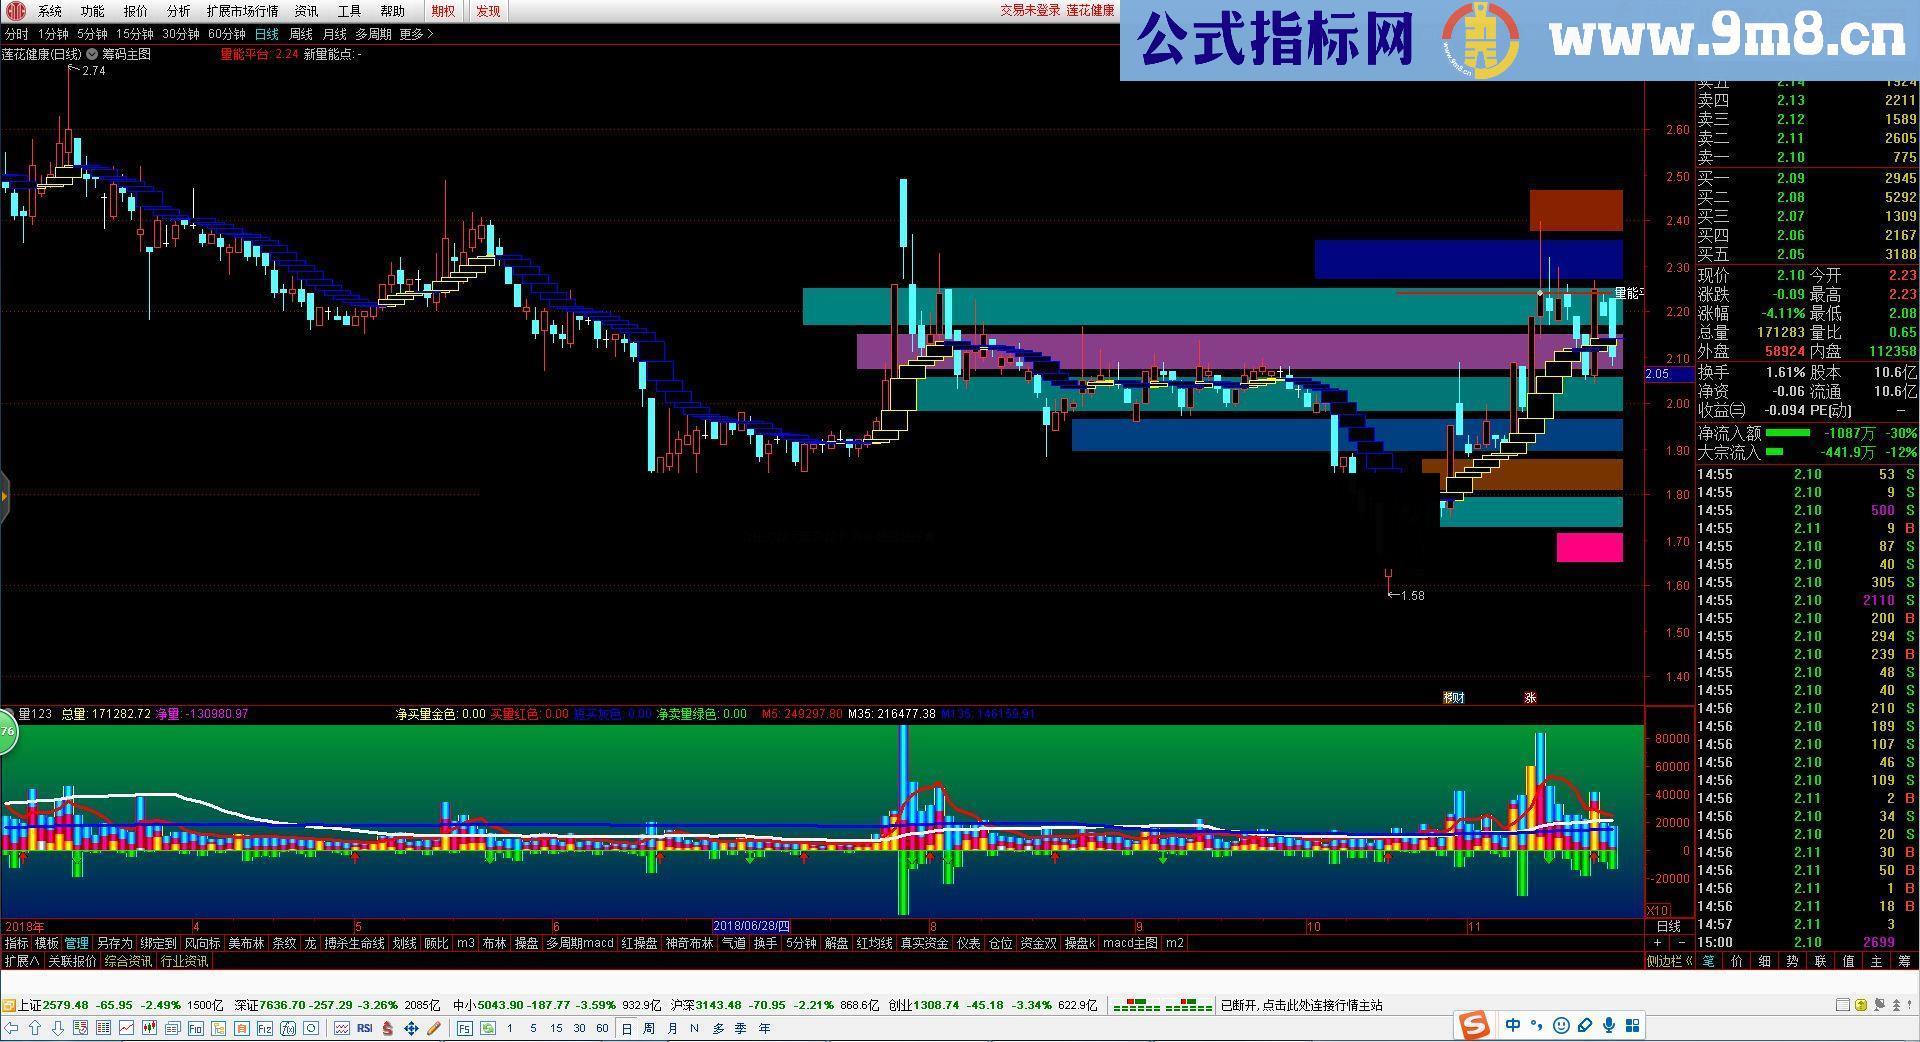The height and width of the screenshot is (1042, 1920).
Task: Click the back arrow icon in bottom toolbar
Action: tap(10, 1028)
